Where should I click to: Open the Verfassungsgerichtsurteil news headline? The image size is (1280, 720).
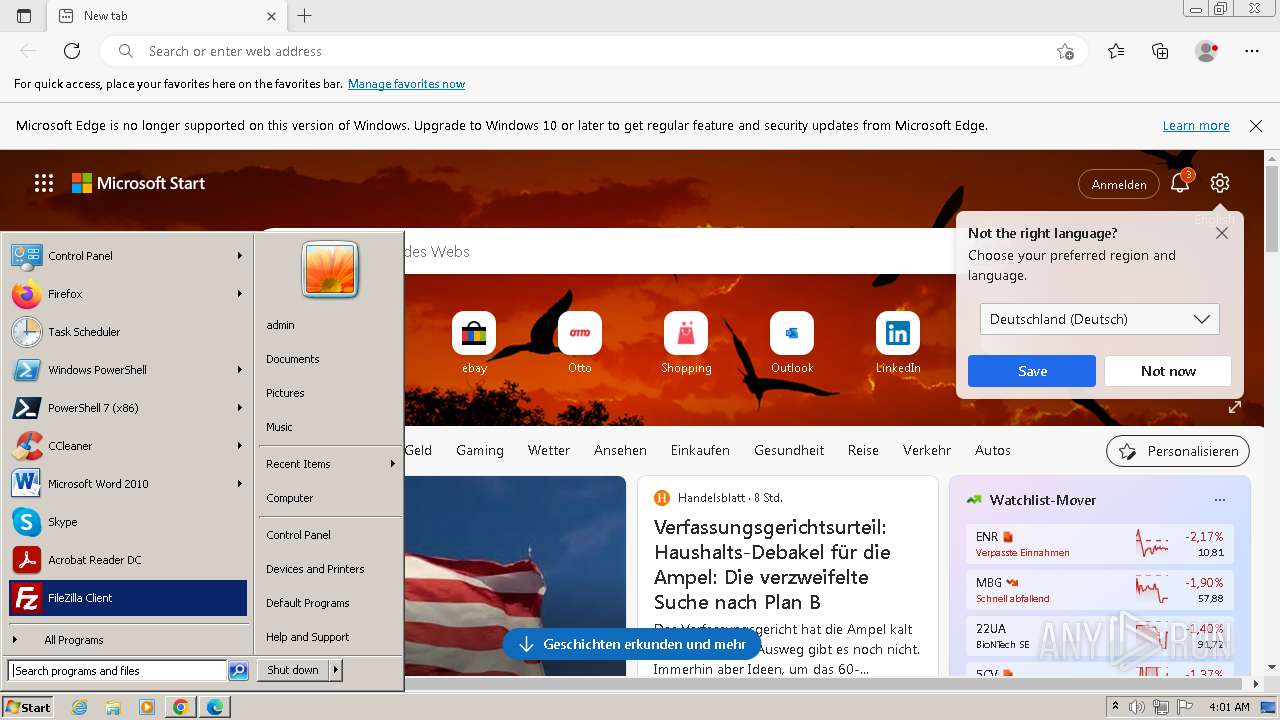pyautogui.click(x=772, y=564)
